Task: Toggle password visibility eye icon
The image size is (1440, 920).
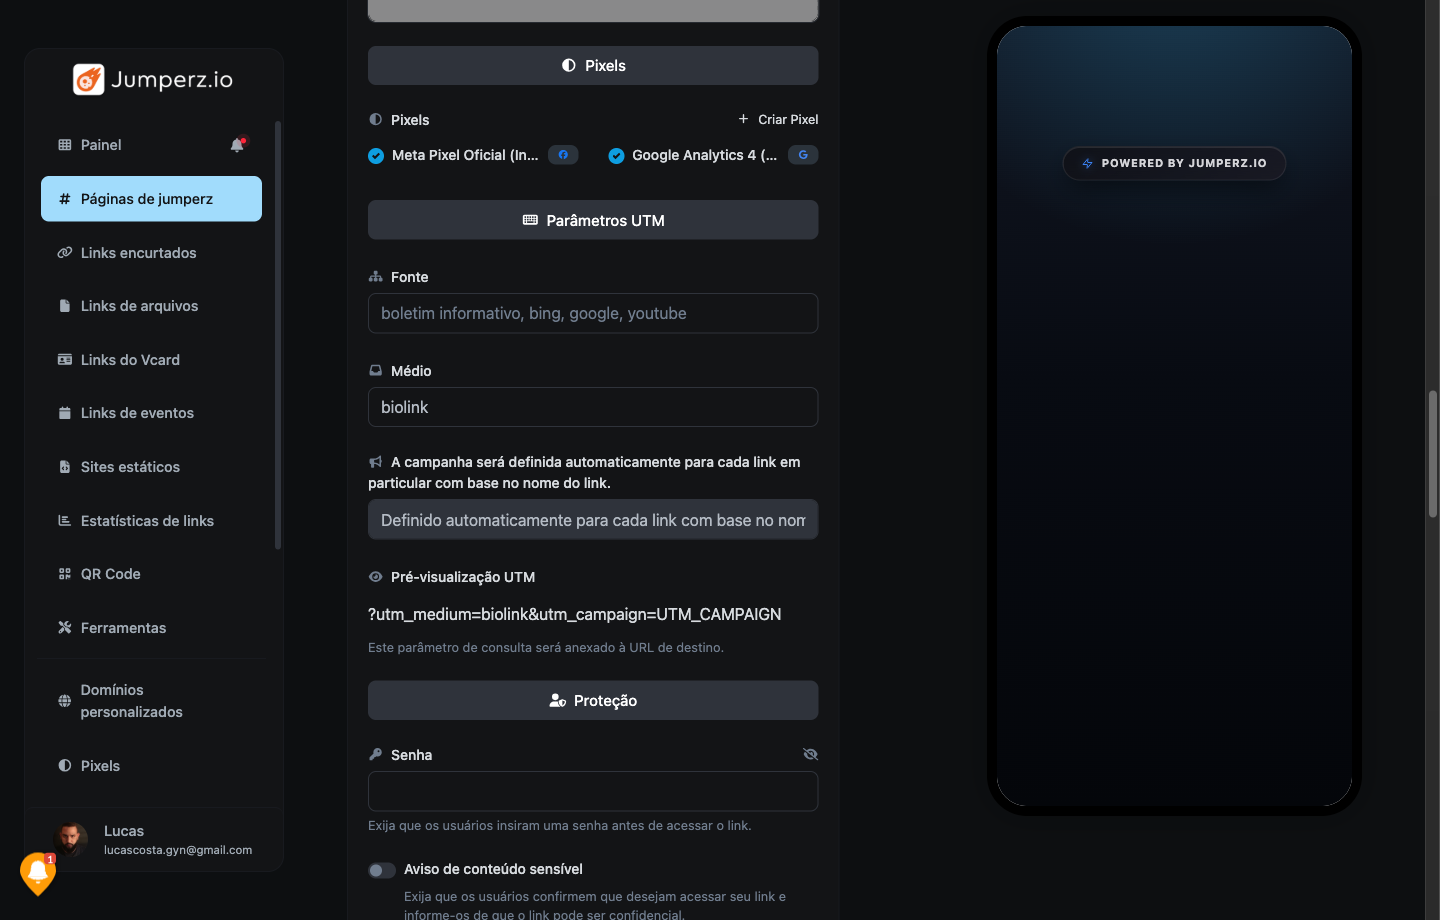Action: (811, 754)
